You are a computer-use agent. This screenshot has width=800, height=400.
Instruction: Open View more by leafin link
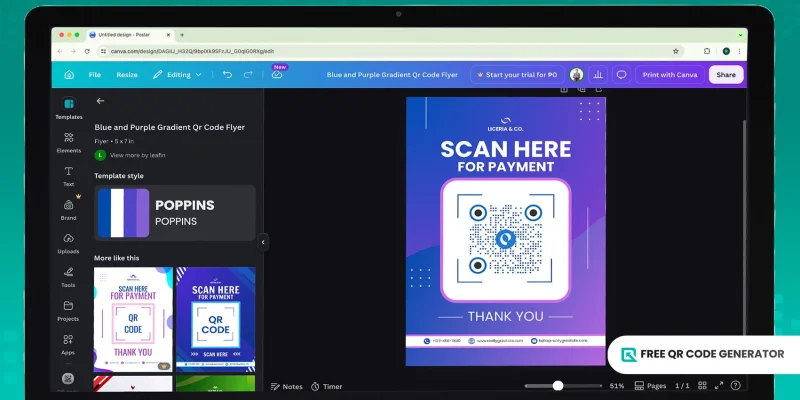pyautogui.click(x=138, y=155)
